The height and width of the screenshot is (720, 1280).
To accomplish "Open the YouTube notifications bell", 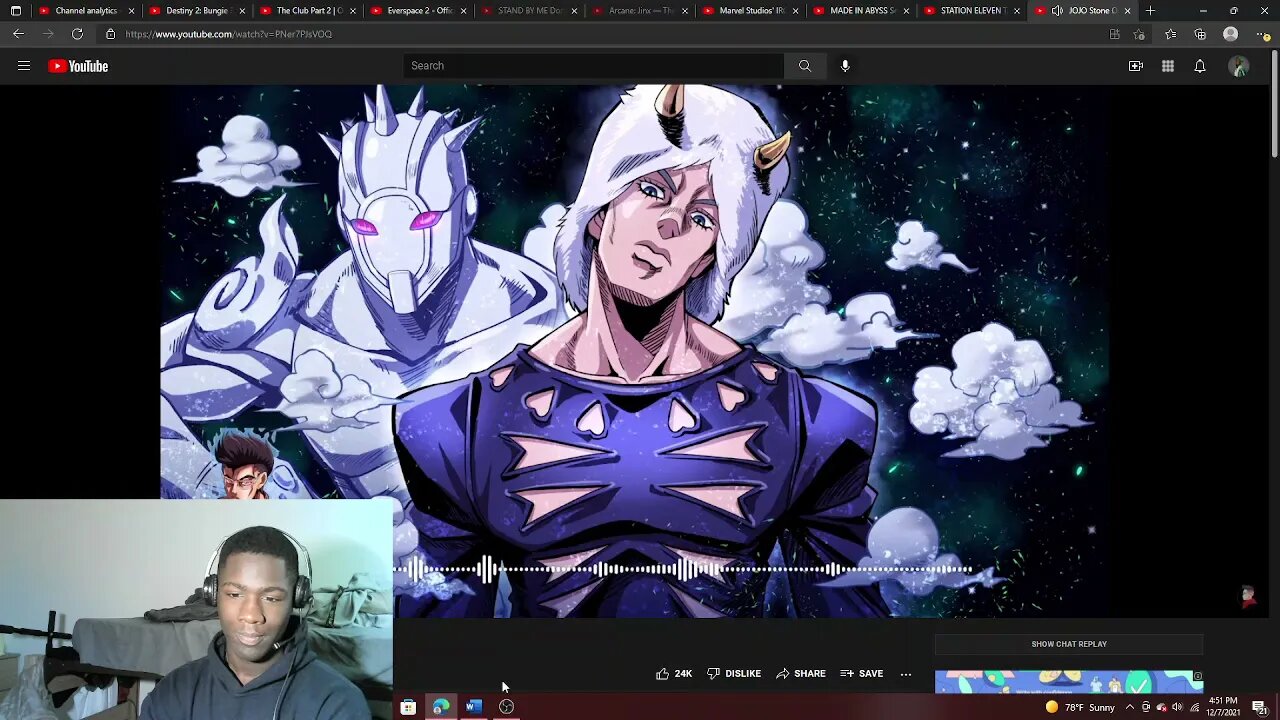I will (x=1200, y=66).
